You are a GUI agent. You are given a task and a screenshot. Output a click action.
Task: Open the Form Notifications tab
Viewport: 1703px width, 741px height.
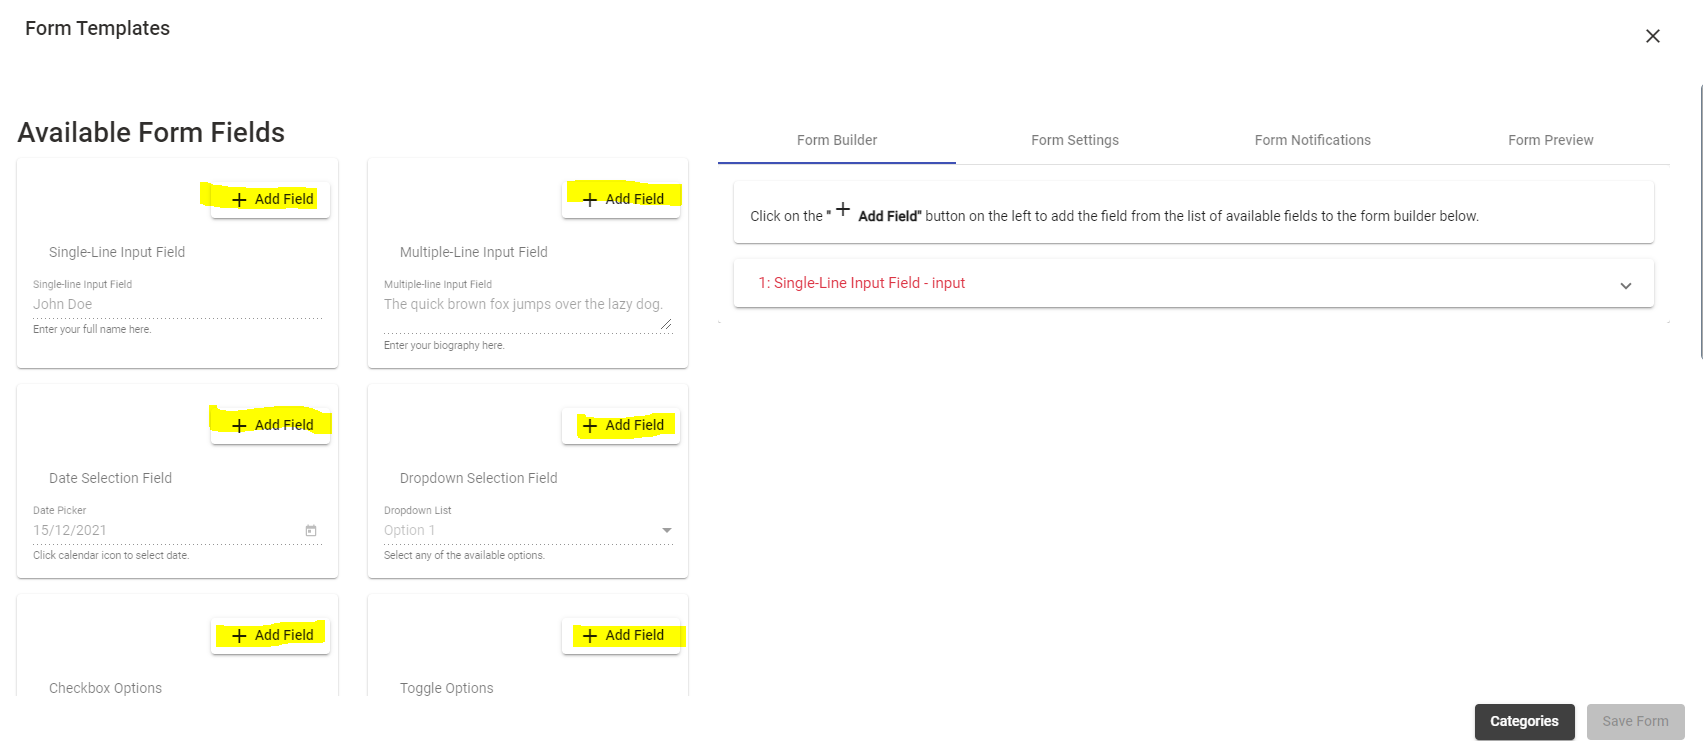1312,140
